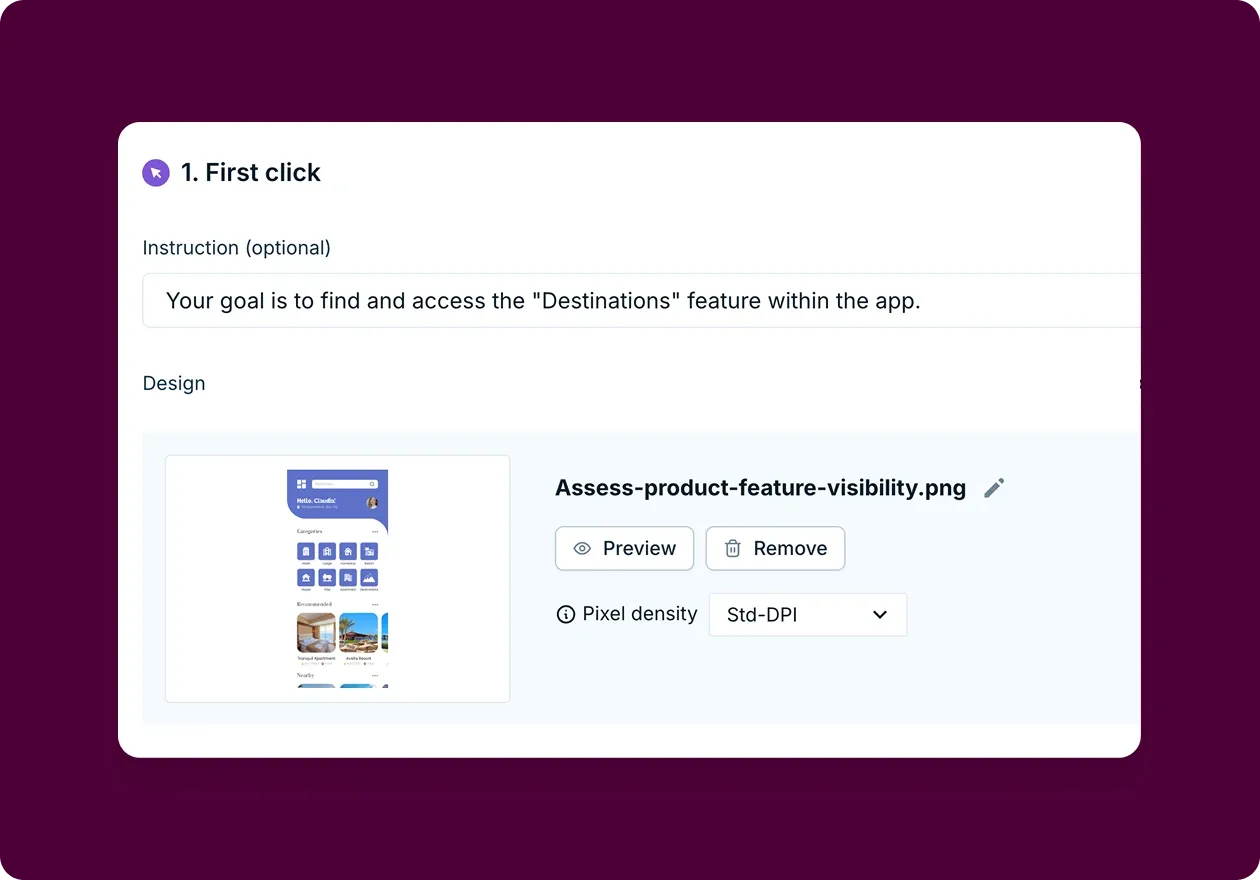Open the Recommended section options menu
1260x880 pixels.
pyautogui.click(x=376, y=603)
